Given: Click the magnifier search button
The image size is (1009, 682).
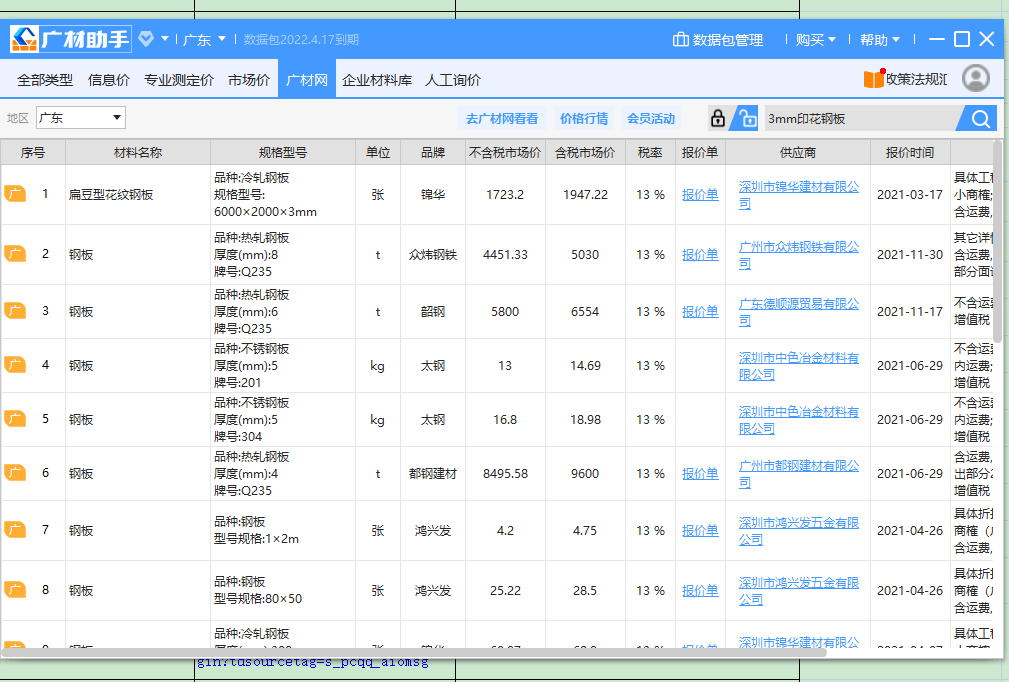Looking at the screenshot, I should 980,118.
